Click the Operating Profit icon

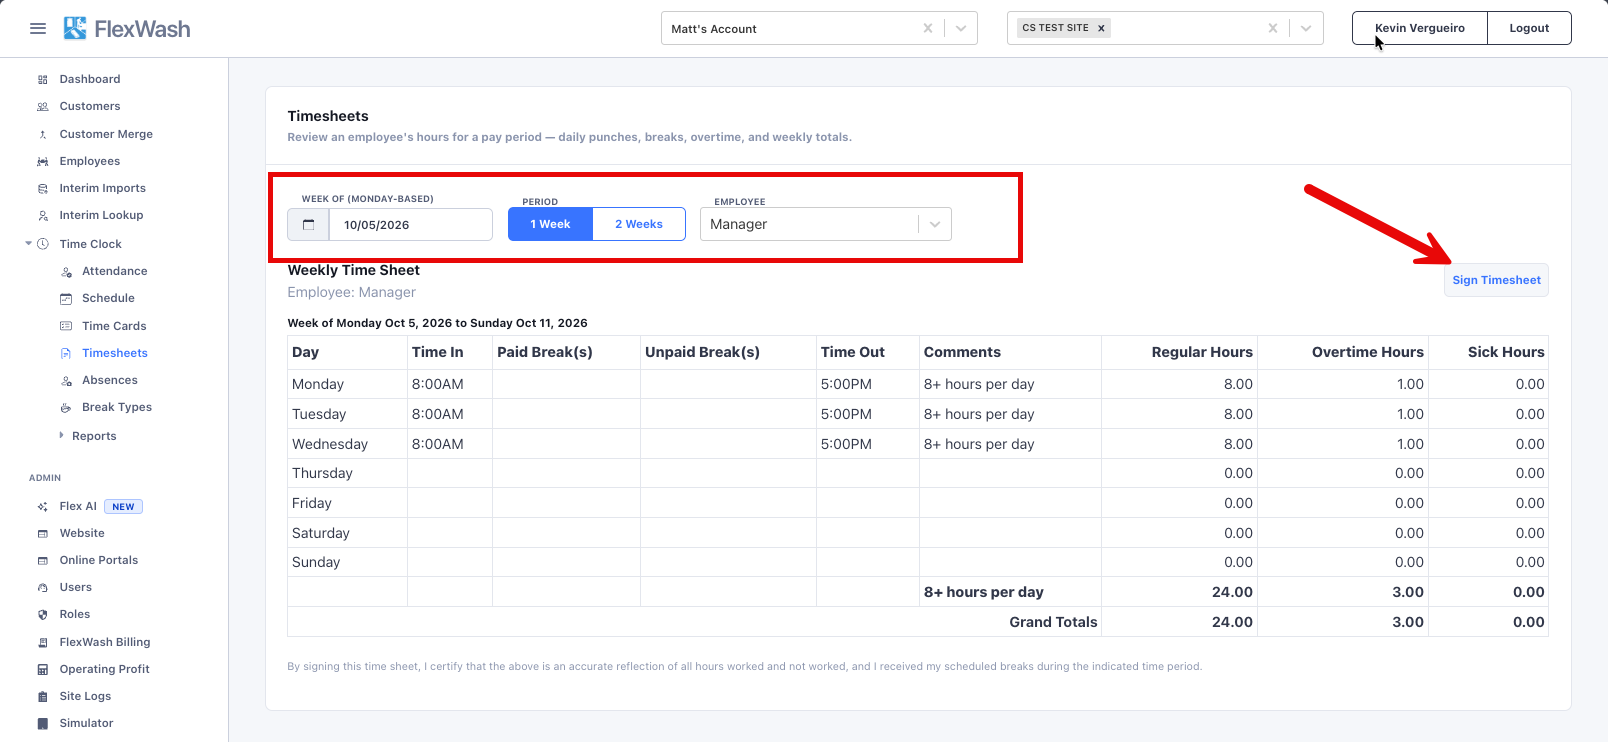click(x=43, y=670)
